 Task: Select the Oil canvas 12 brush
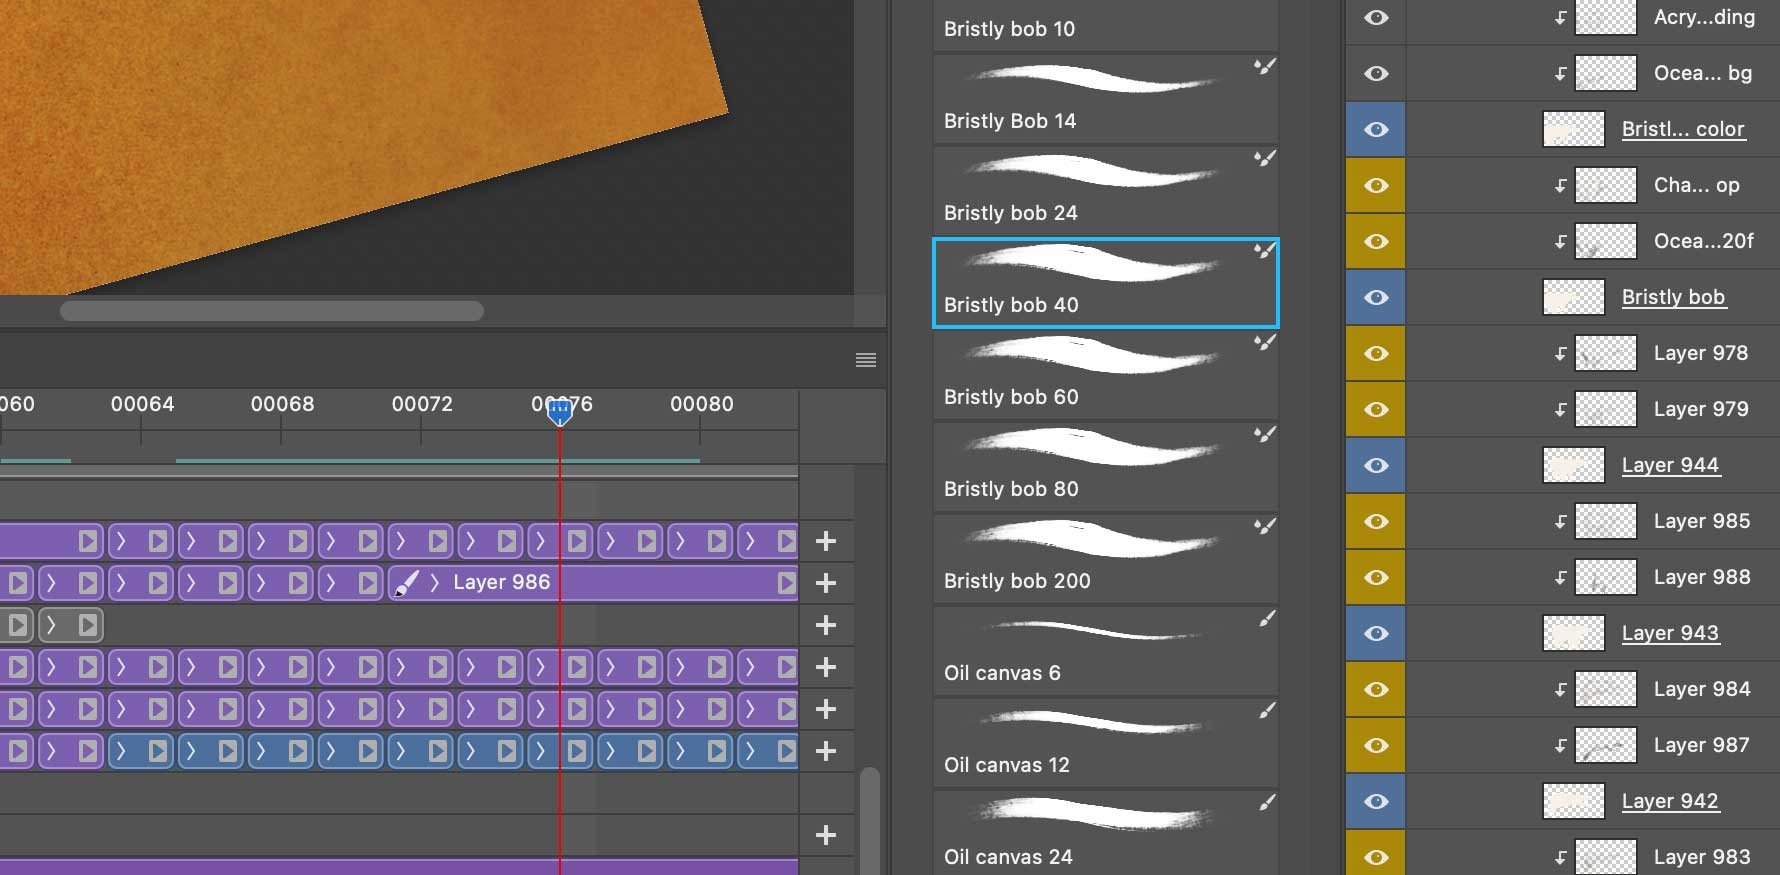(x=1105, y=741)
